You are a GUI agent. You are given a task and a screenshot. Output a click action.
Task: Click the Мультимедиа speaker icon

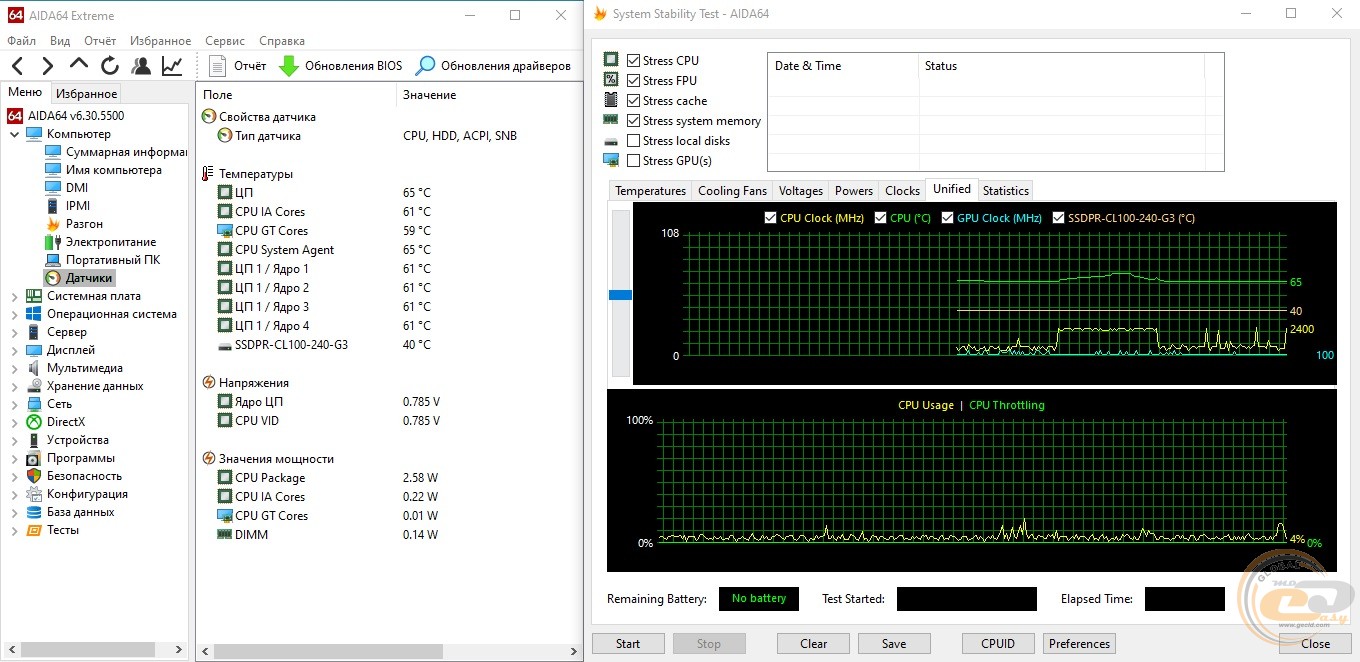[x=34, y=368]
